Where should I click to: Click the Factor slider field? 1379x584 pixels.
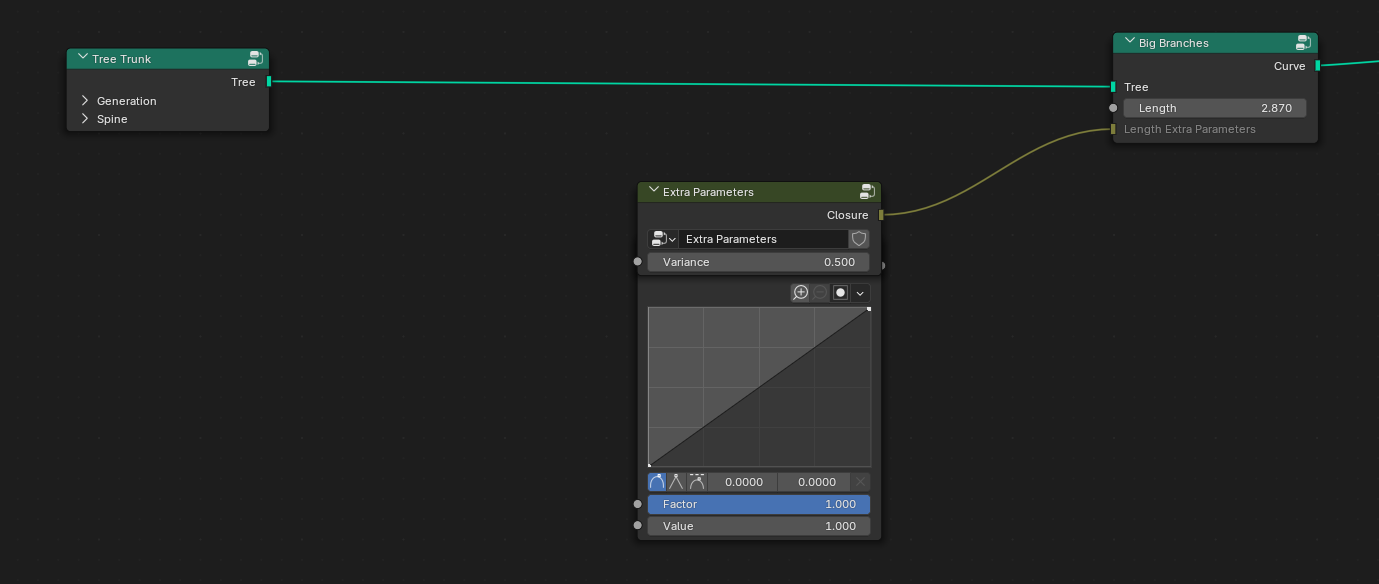[x=759, y=504]
